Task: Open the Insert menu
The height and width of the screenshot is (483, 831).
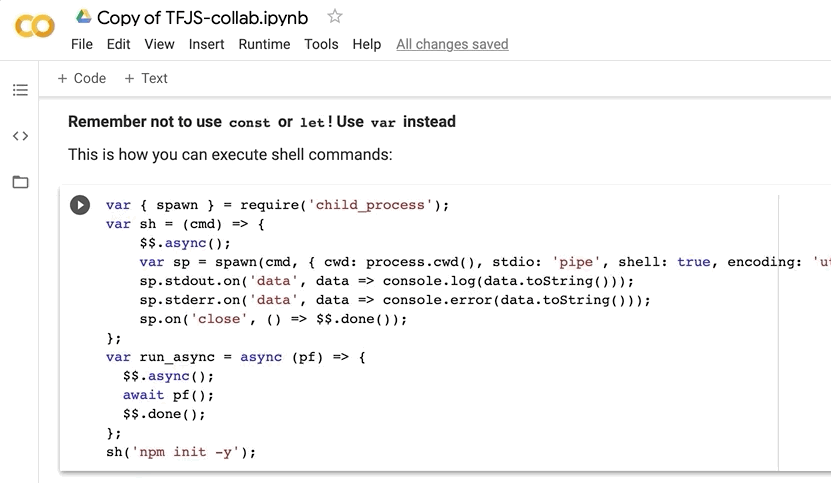Action: point(207,44)
